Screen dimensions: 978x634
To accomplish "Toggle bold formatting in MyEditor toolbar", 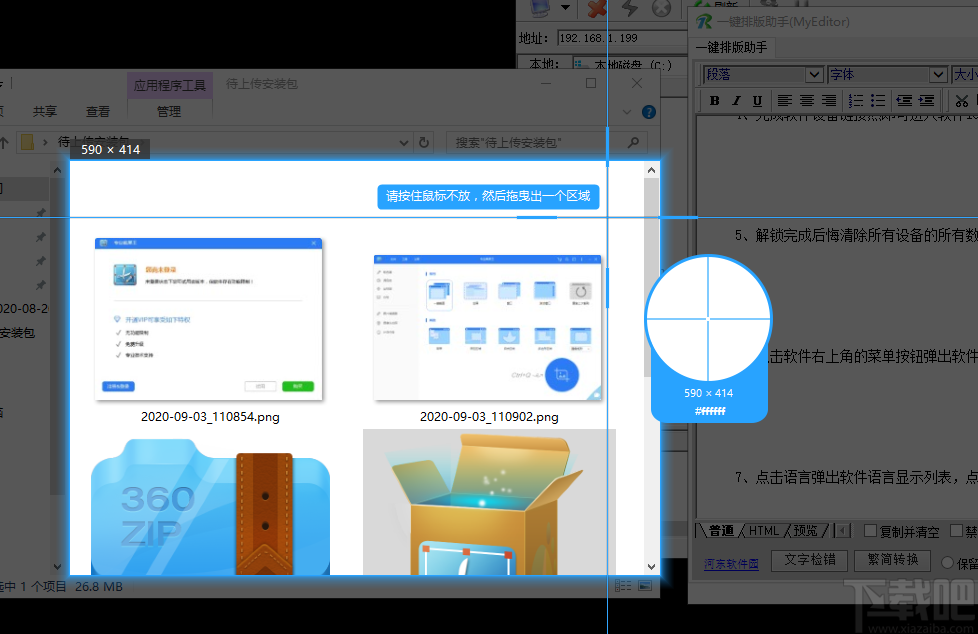I will click(716, 100).
